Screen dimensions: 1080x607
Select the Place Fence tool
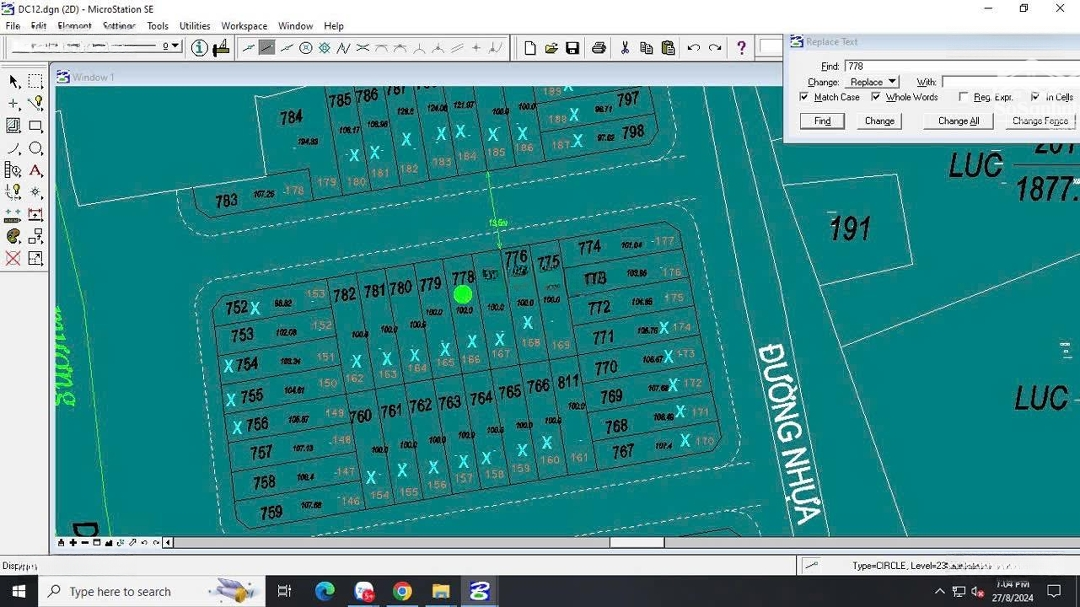[x=36, y=81]
